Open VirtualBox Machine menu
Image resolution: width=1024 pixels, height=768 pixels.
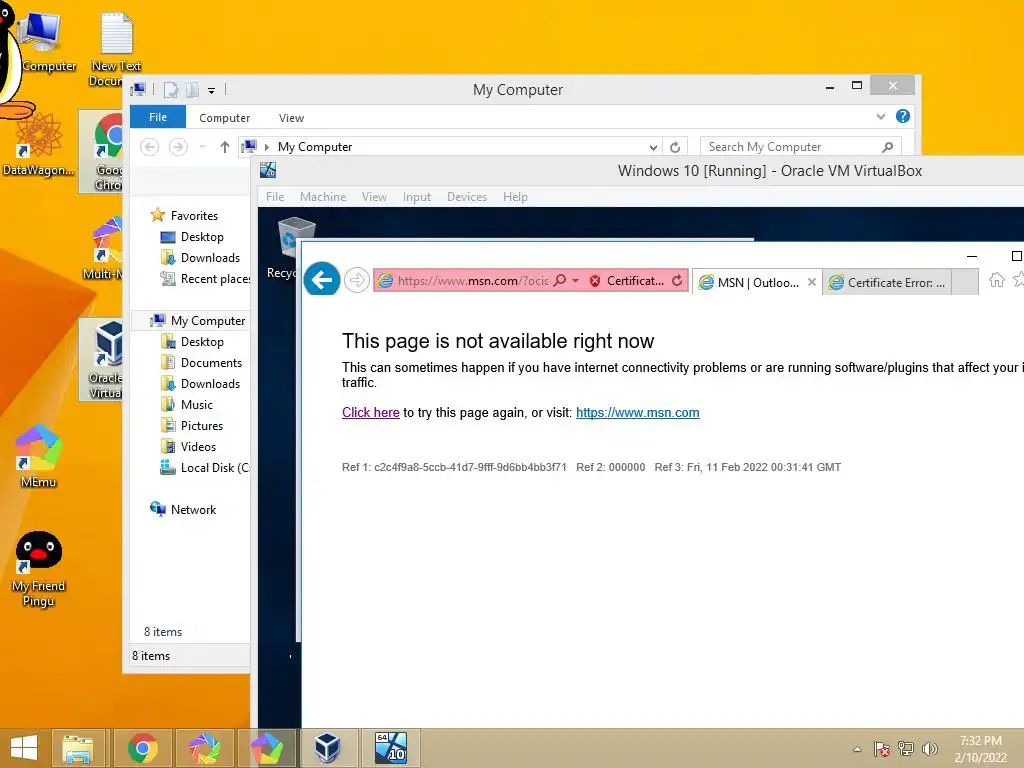[x=323, y=197]
